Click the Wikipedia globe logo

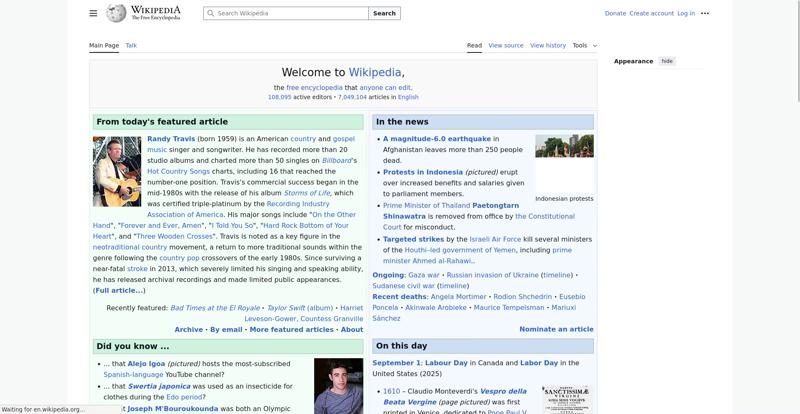(116, 13)
